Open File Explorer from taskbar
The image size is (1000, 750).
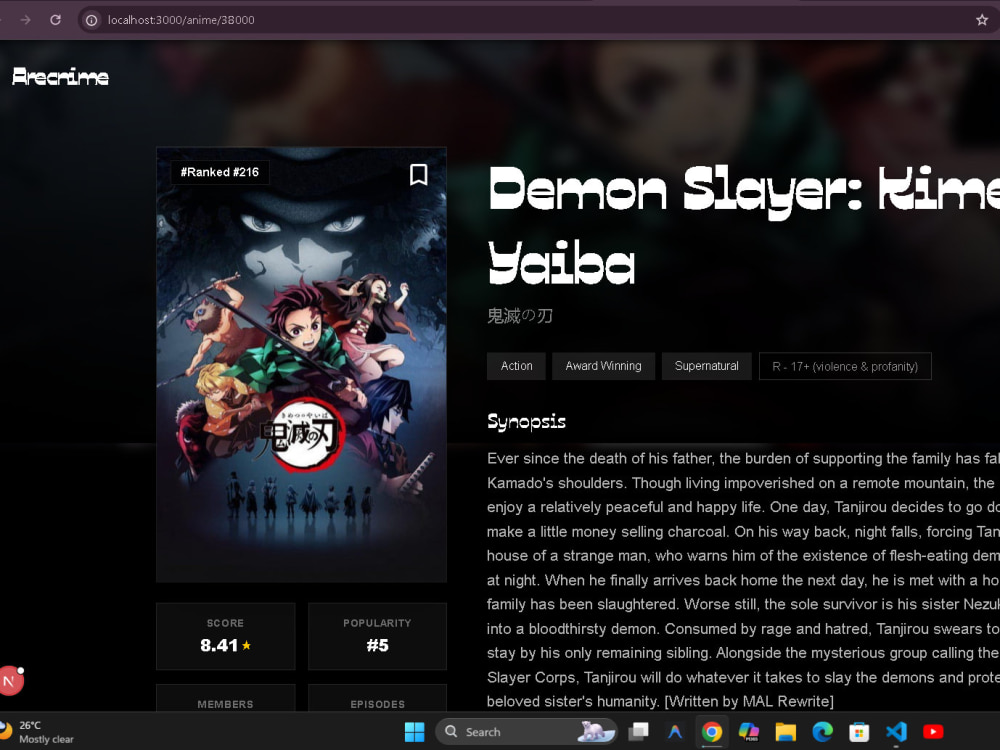click(786, 732)
